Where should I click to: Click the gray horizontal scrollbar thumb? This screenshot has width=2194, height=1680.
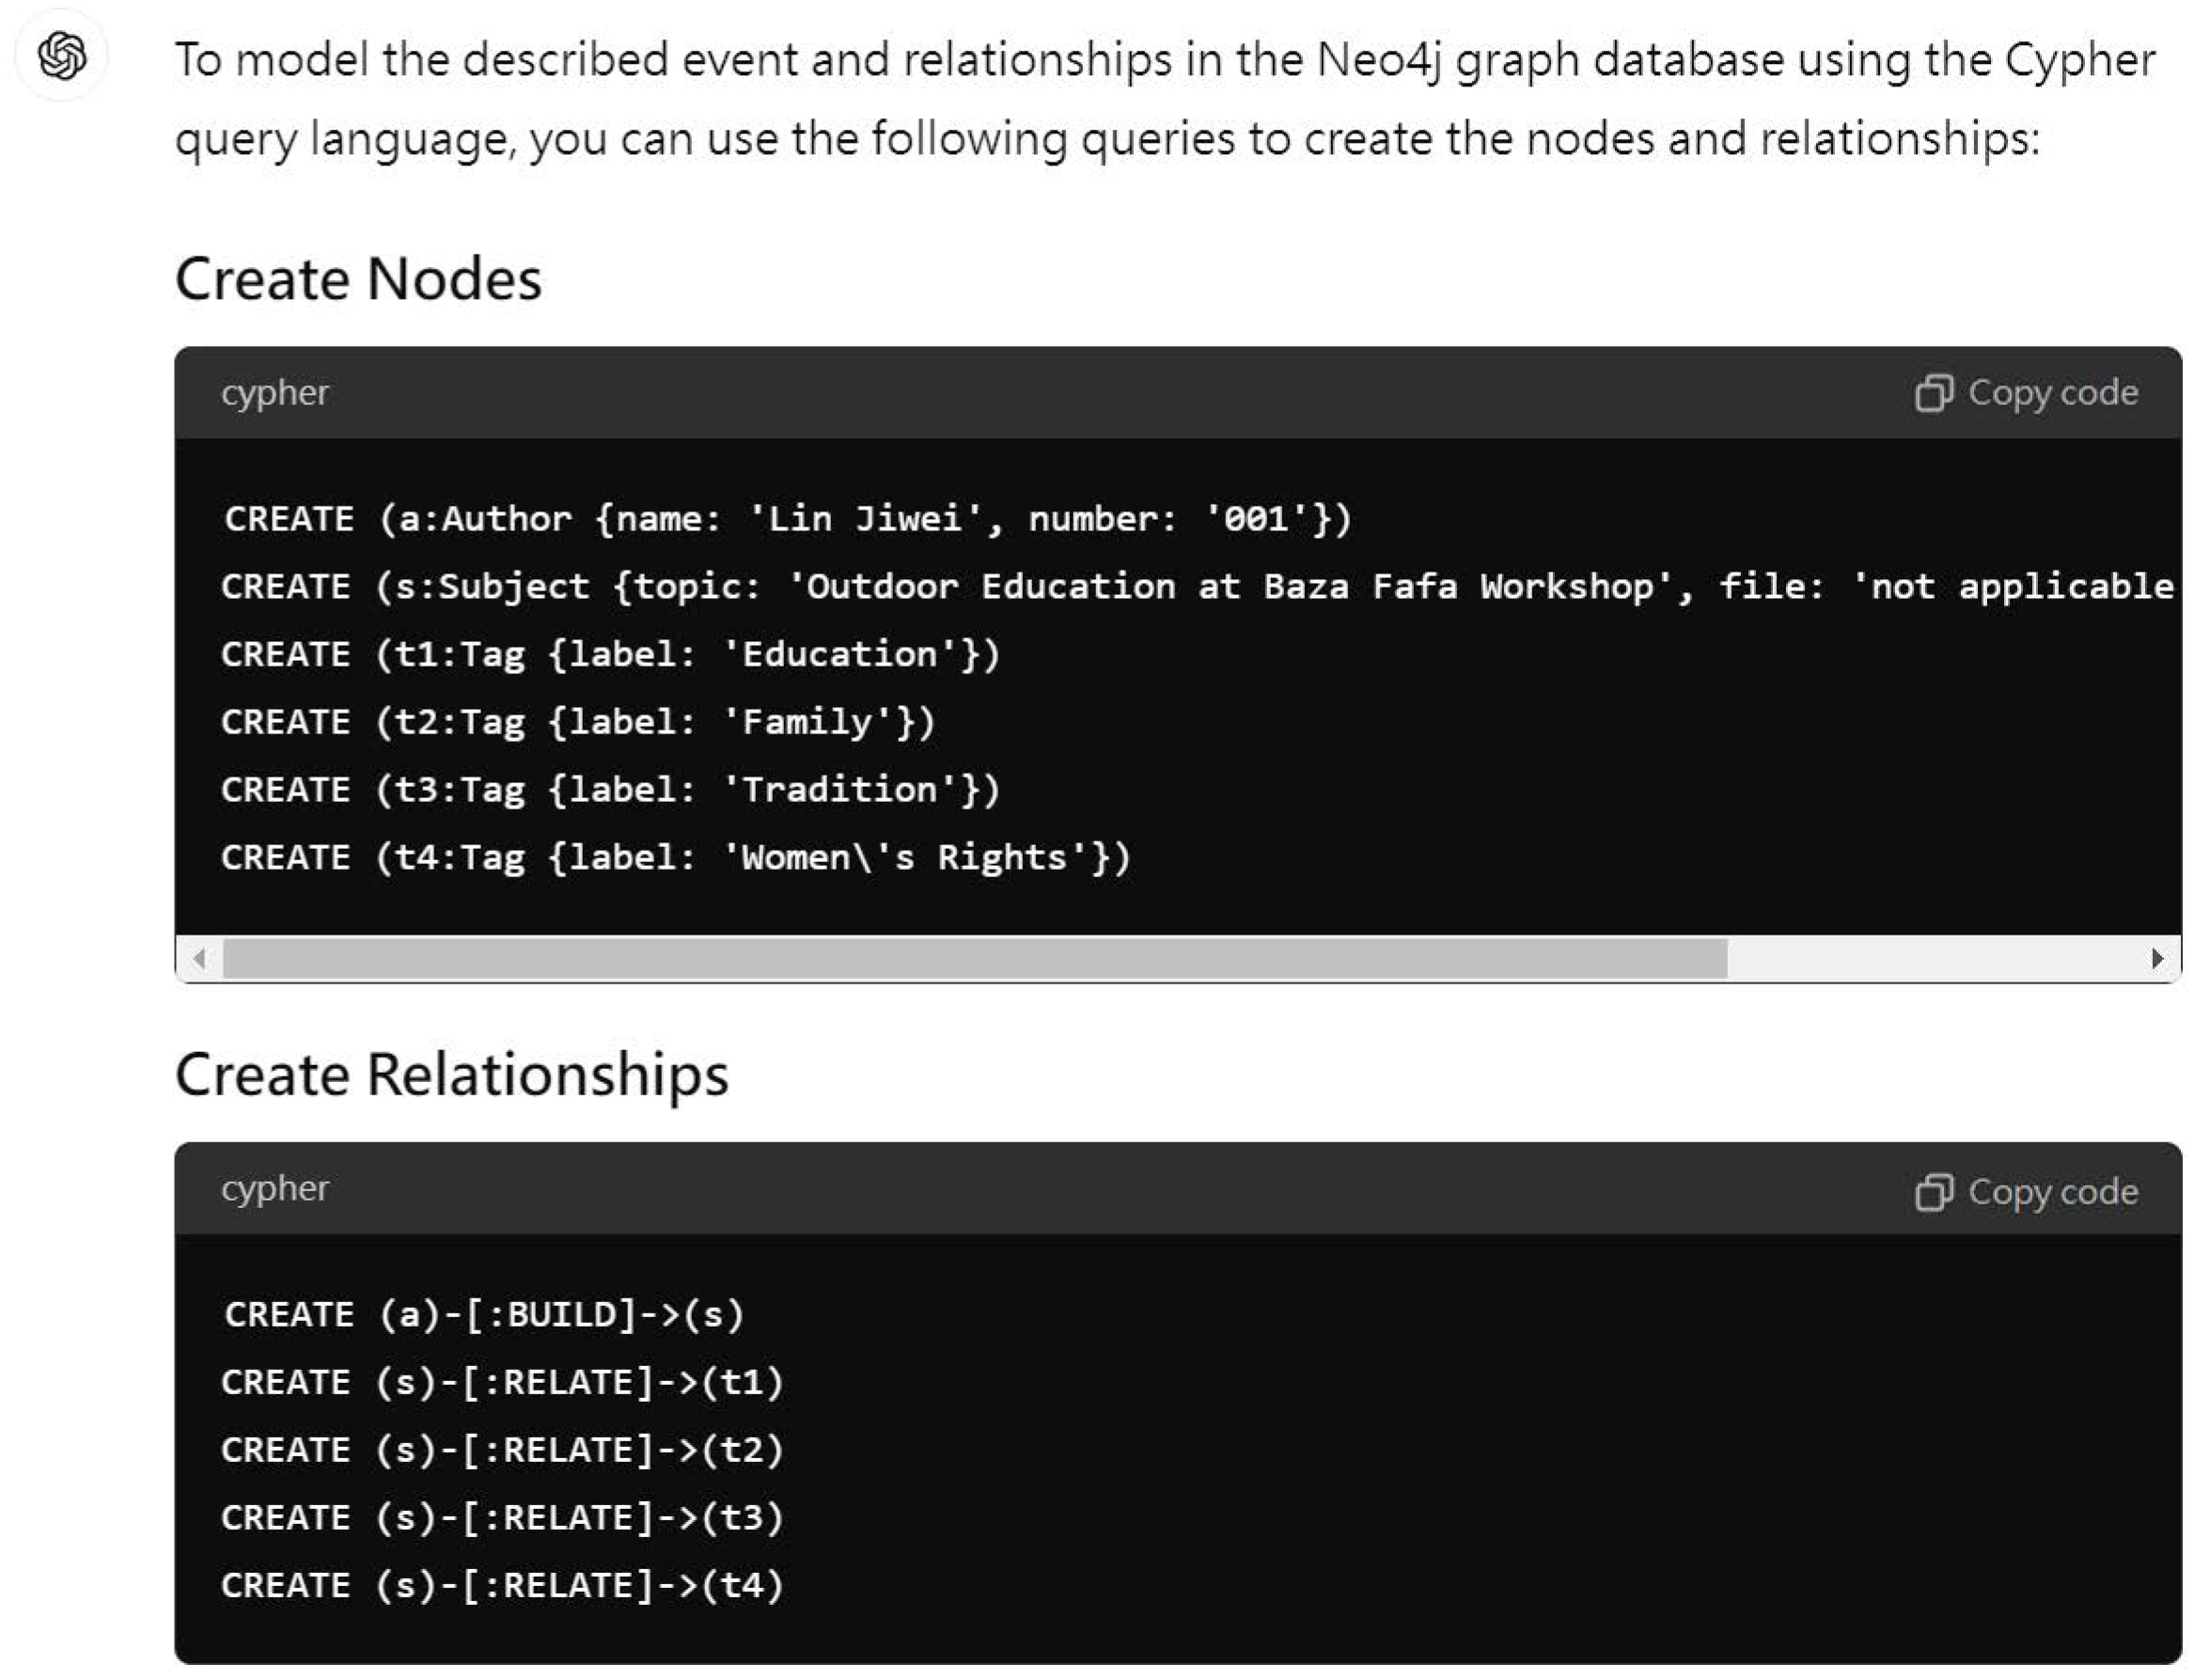click(974, 958)
